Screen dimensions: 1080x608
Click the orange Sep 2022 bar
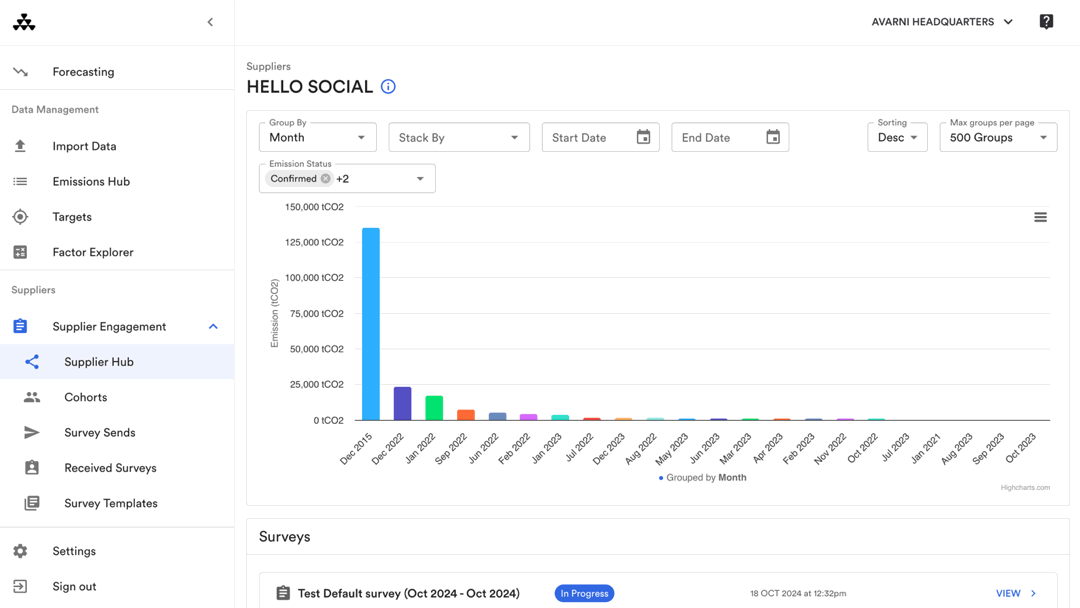(x=466, y=415)
